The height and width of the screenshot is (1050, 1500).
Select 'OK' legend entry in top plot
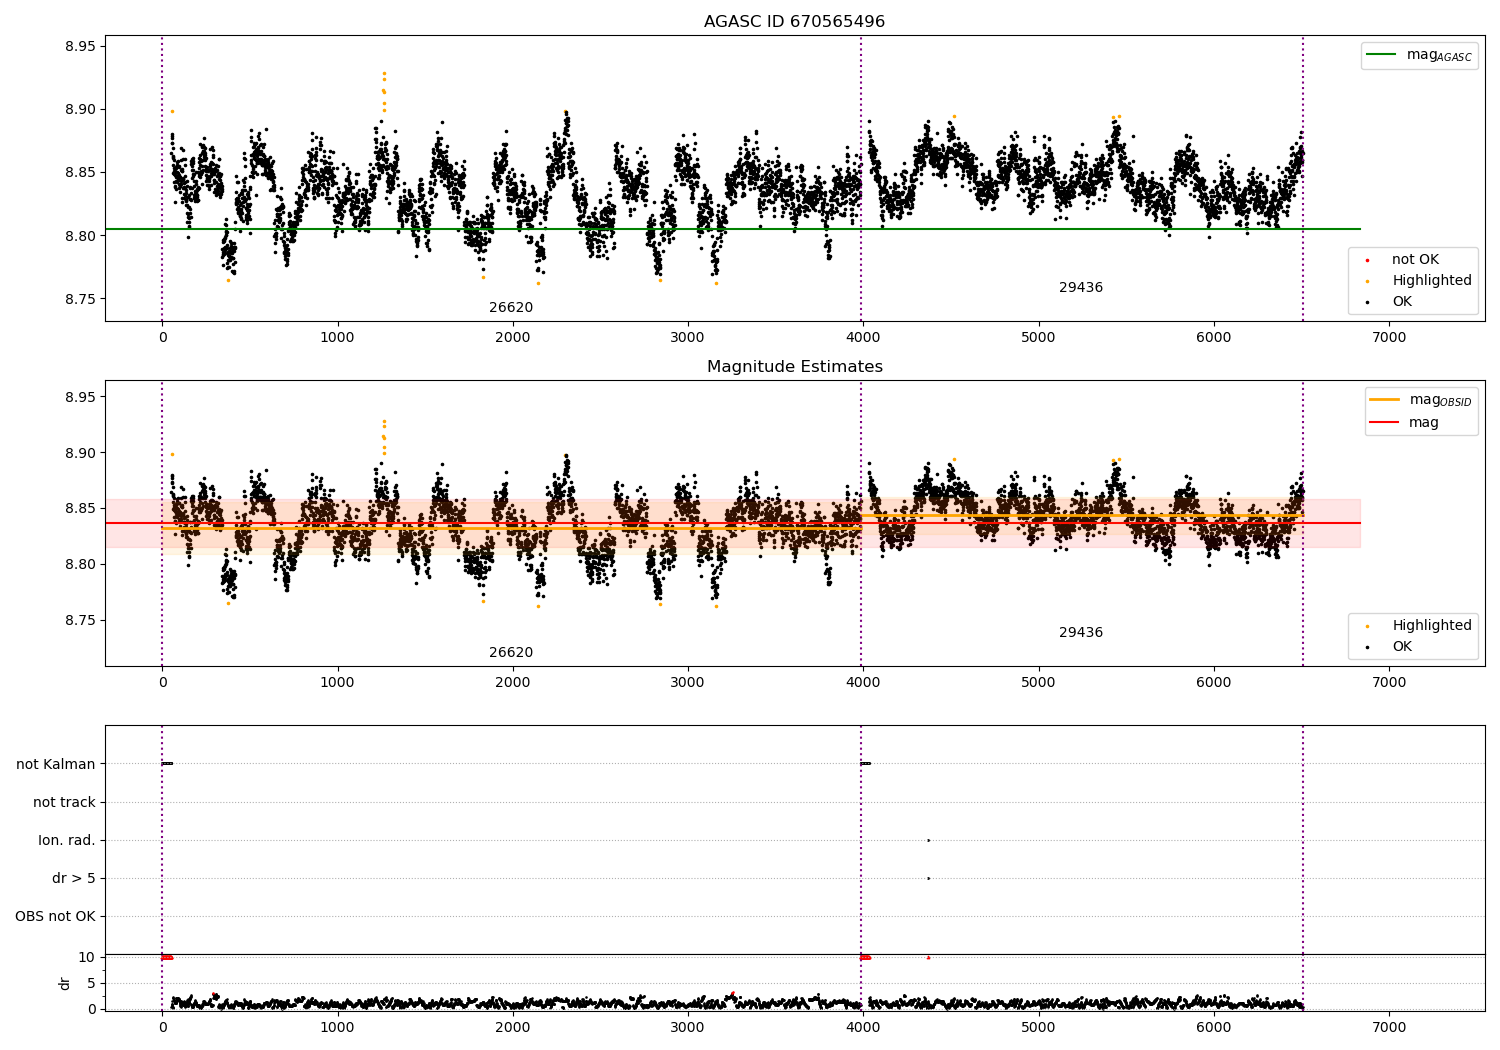(x=1402, y=301)
